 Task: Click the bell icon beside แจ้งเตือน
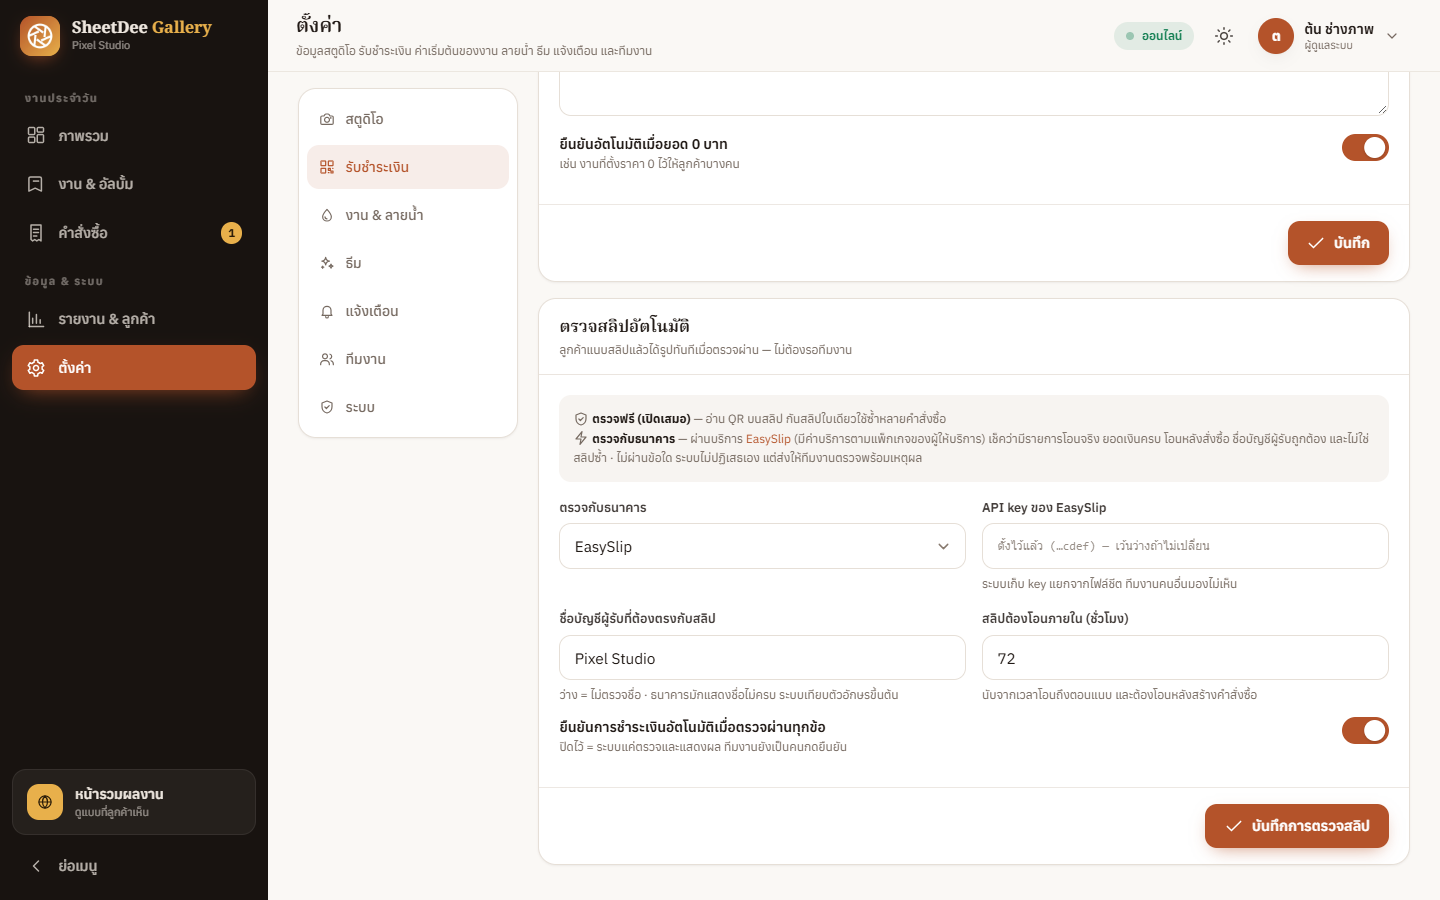point(327,311)
